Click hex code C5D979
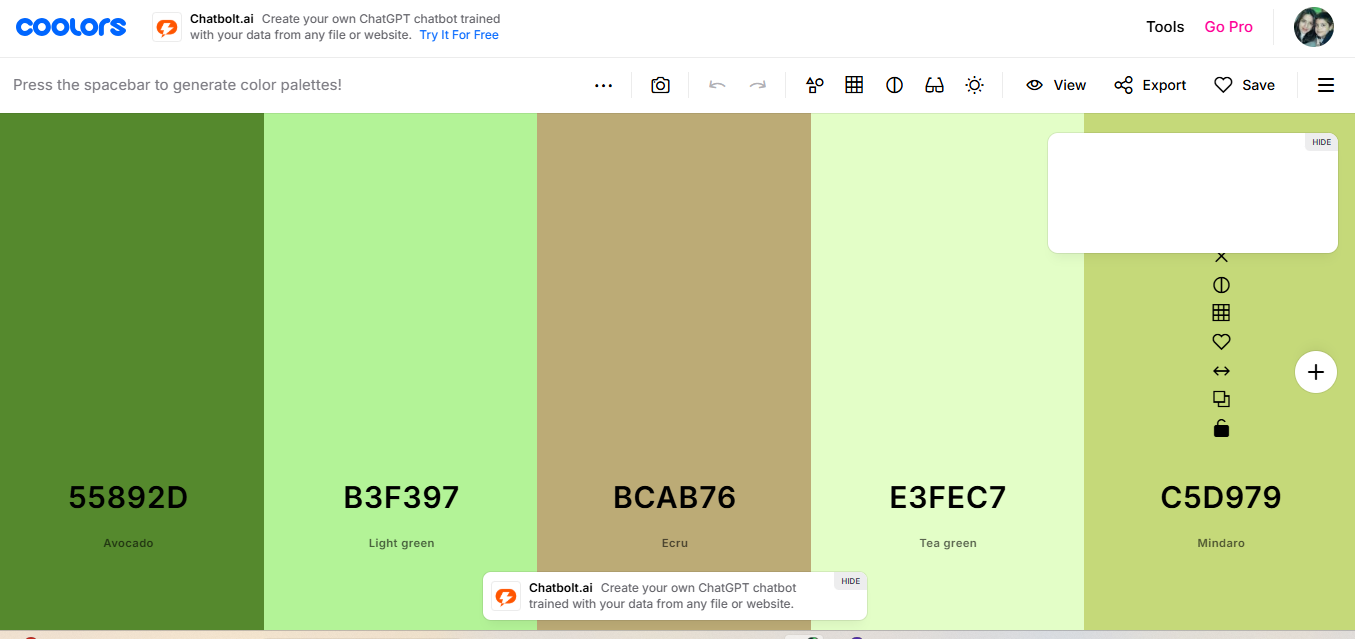The image size is (1355, 639). pyautogui.click(x=1221, y=497)
